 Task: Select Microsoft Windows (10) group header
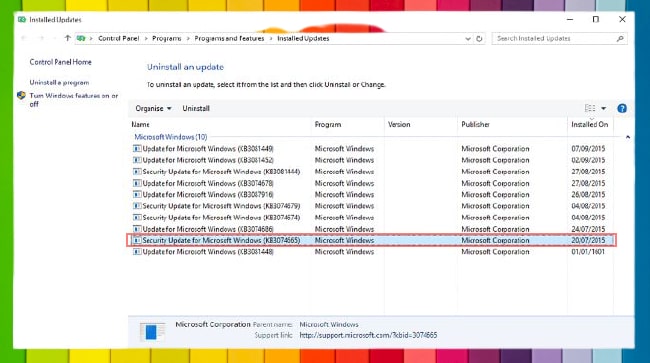tap(171, 137)
